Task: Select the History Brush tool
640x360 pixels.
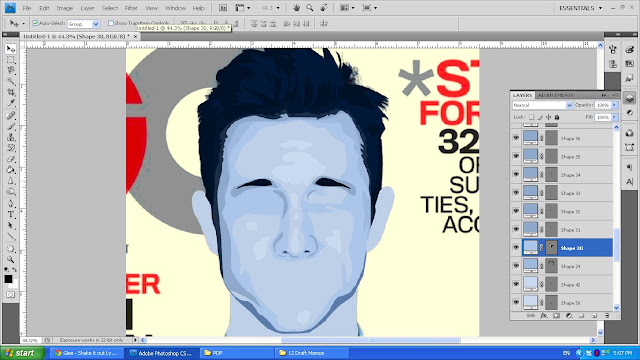Action: click(x=11, y=148)
